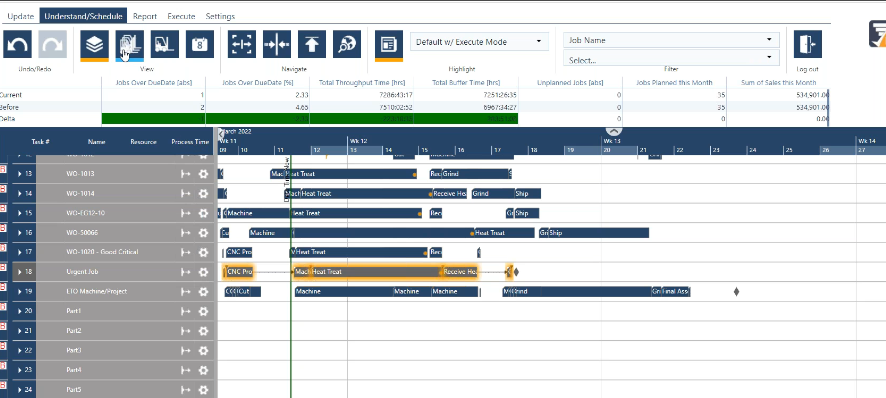Select the multiple forklifts resource view
The image size is (886, 398).
click(x=130, y=45)
